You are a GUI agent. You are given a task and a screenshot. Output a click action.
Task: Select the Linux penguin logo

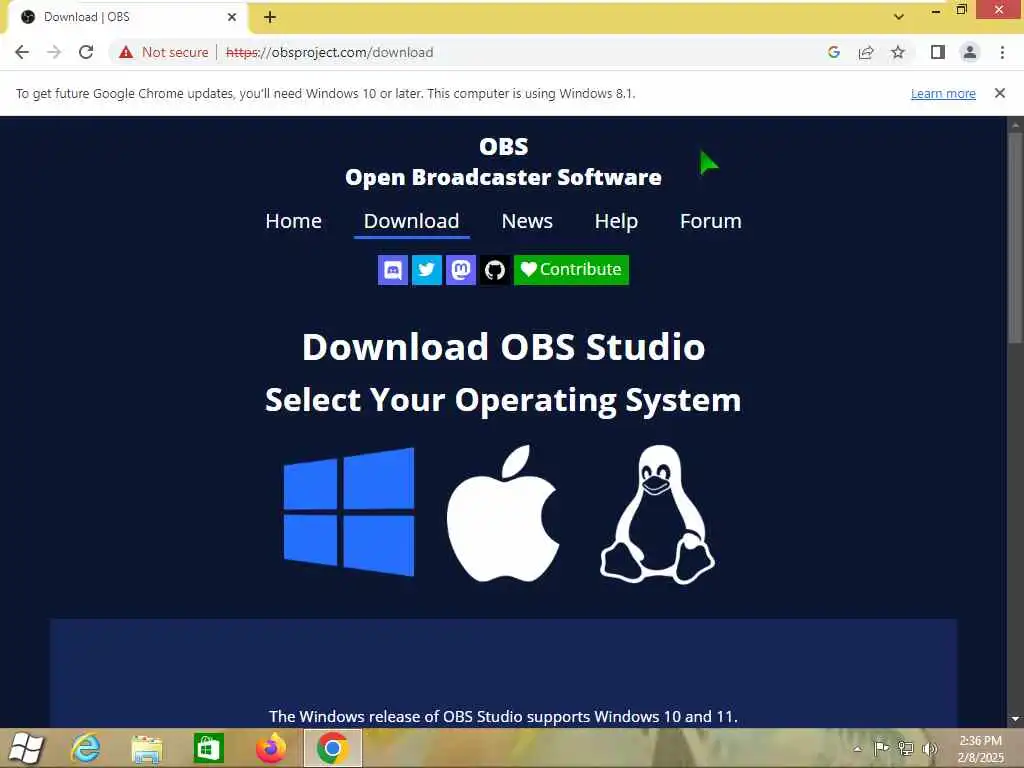658,514
